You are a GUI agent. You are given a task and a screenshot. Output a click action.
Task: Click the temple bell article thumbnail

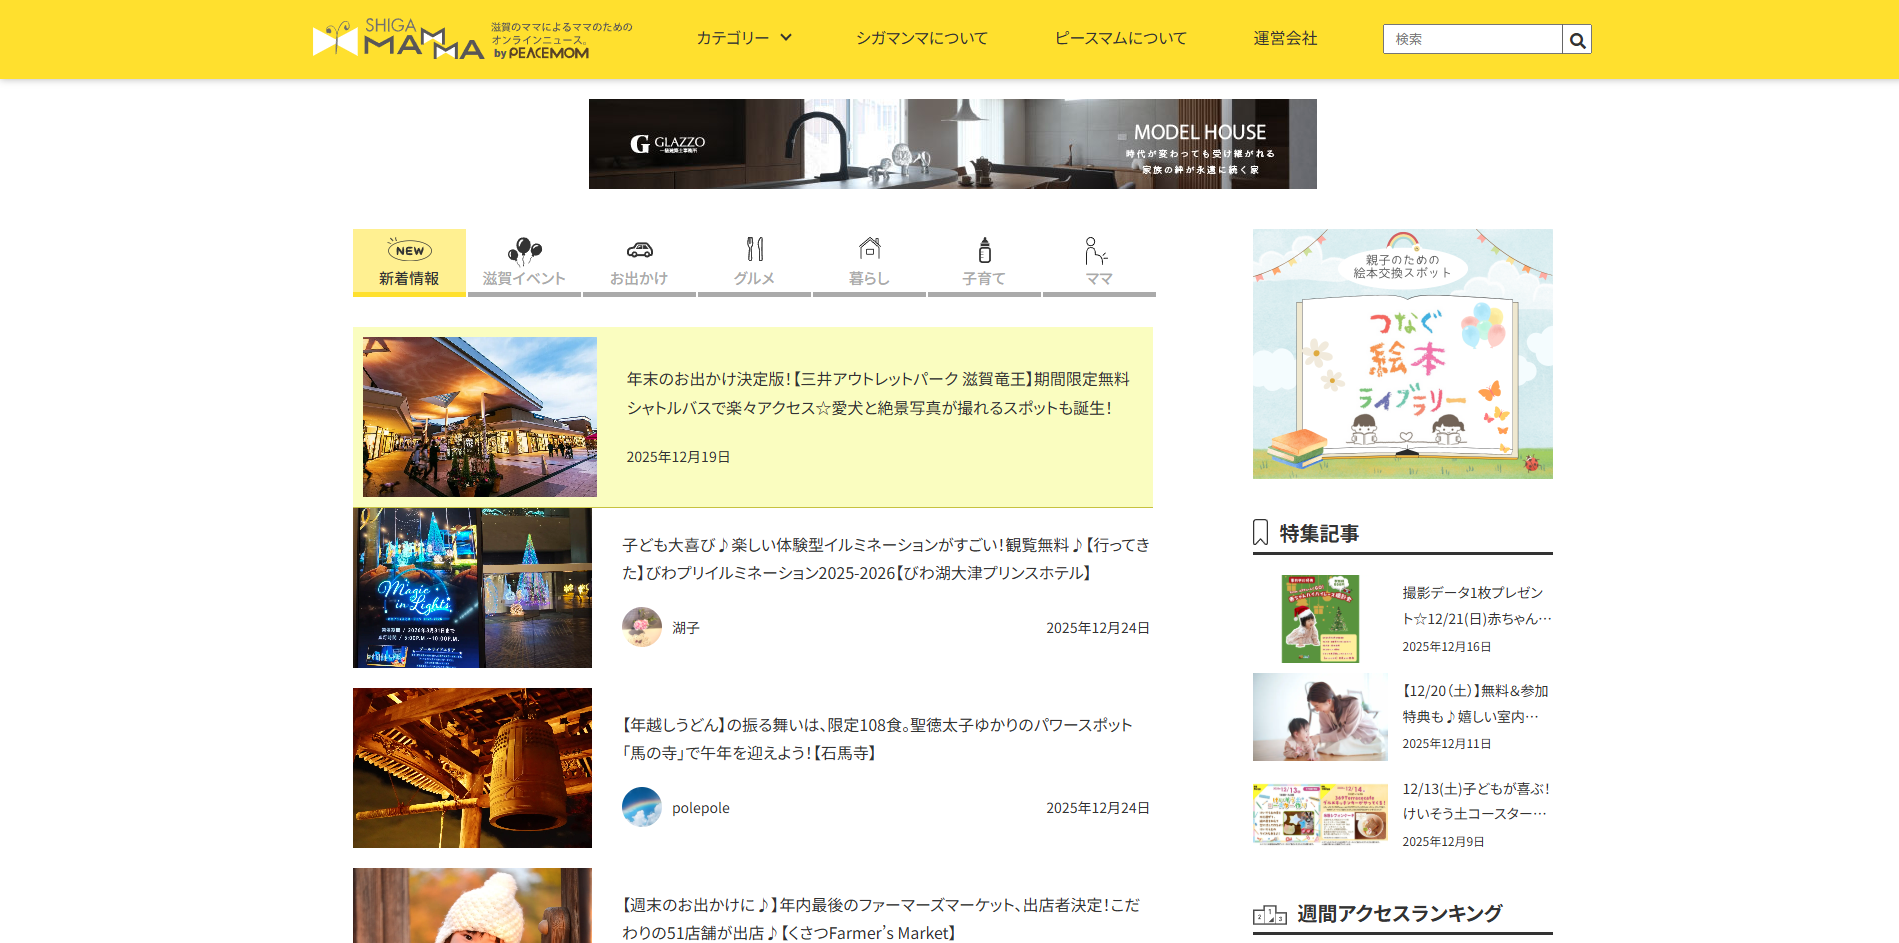pos(472,768)
